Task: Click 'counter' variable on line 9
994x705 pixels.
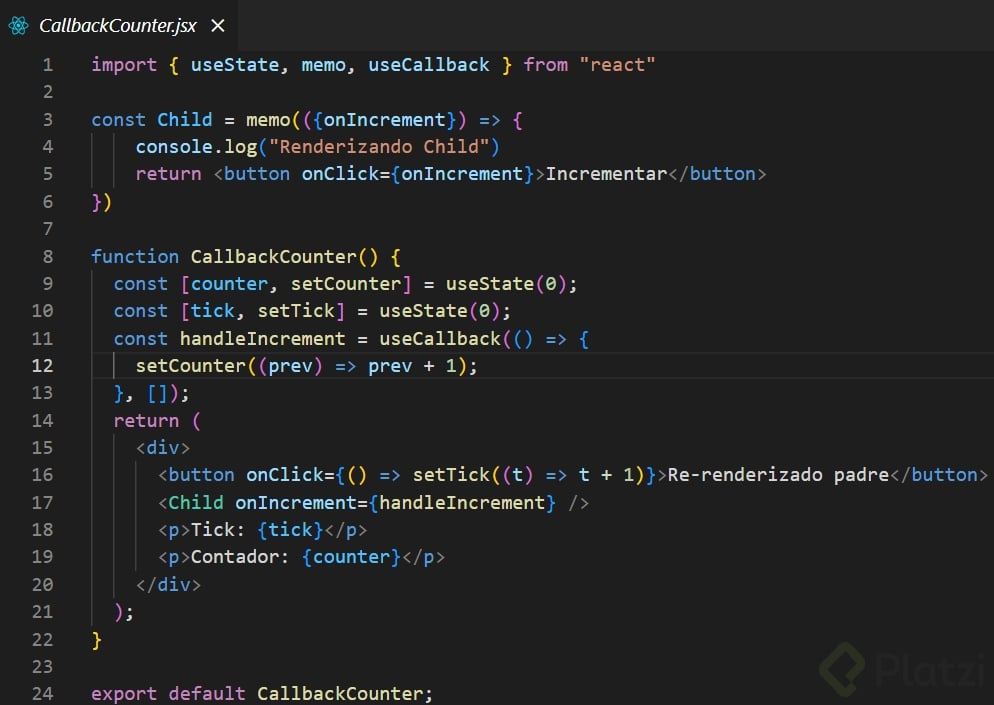Action: coord(229,284)
